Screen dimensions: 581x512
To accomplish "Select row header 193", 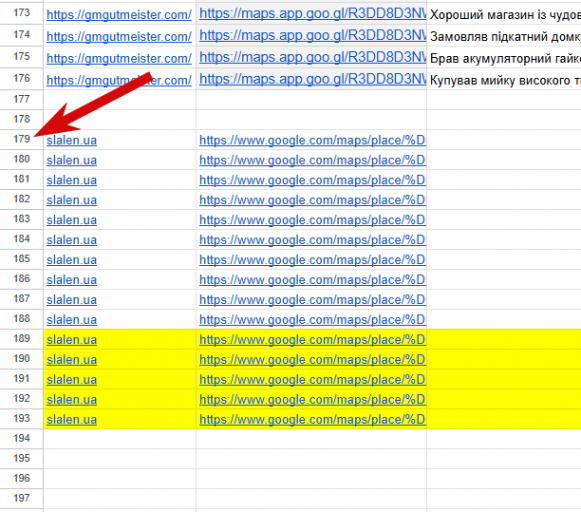I will (x=21, y=418).
